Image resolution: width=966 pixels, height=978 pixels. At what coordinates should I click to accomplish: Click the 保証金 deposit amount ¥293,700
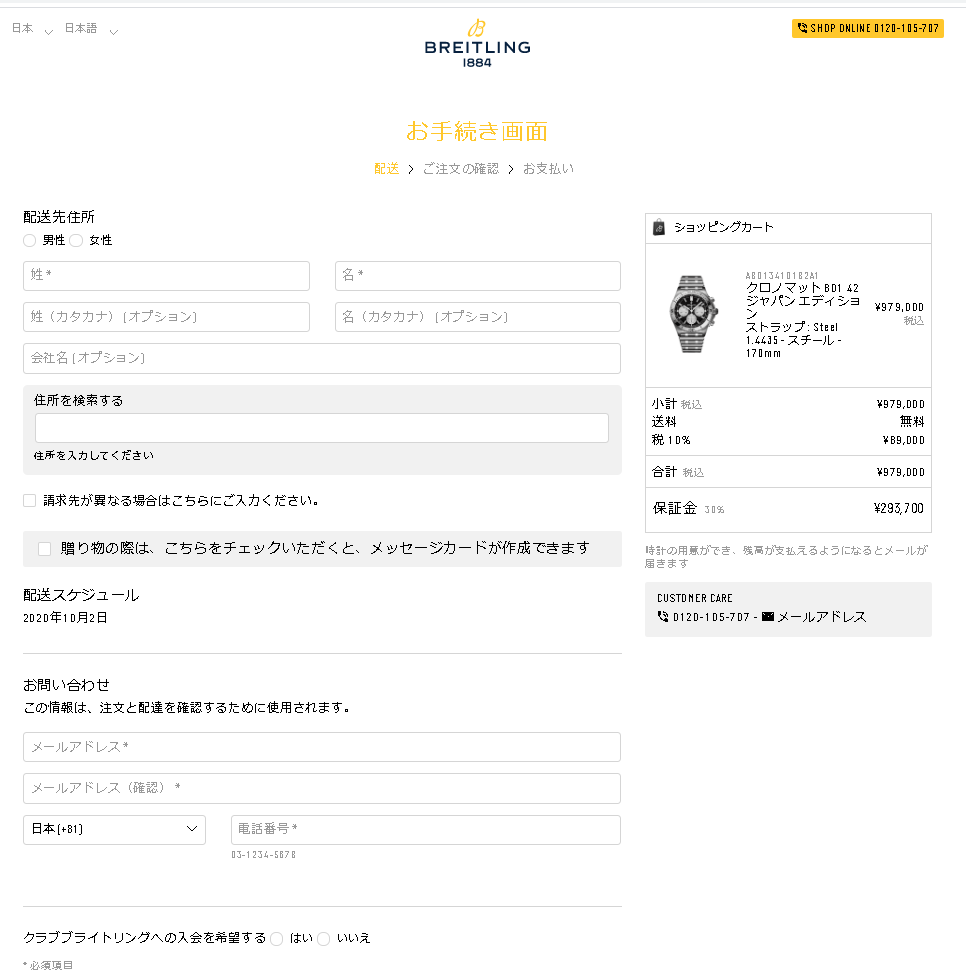[x=899, y=508]
